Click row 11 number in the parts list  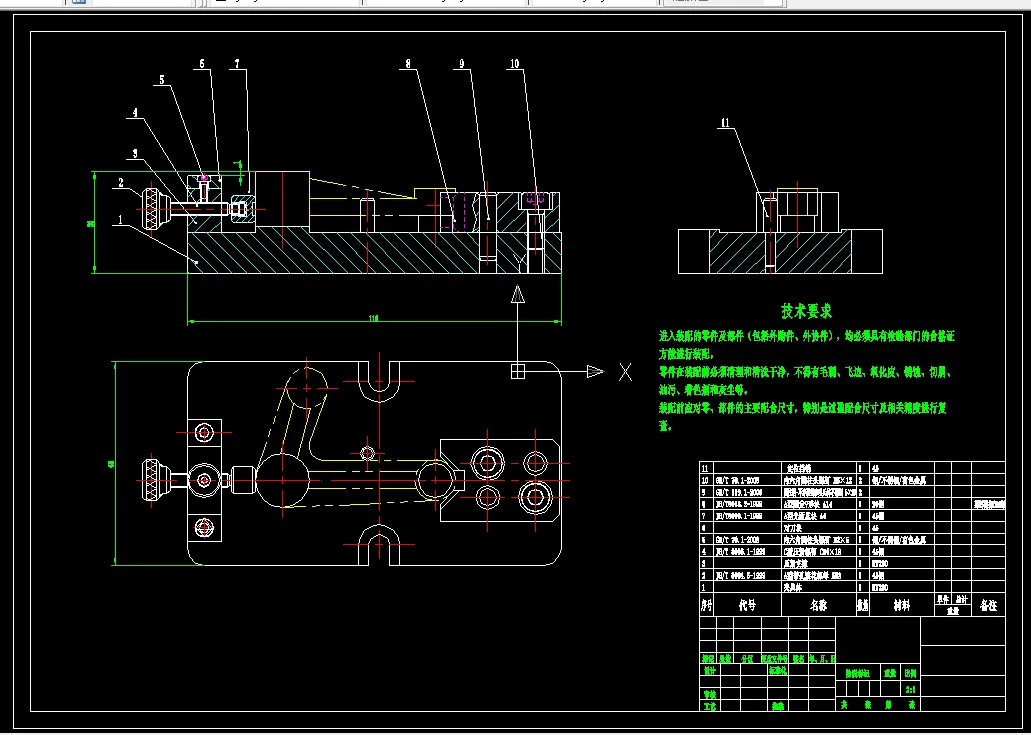pos(705,468)
